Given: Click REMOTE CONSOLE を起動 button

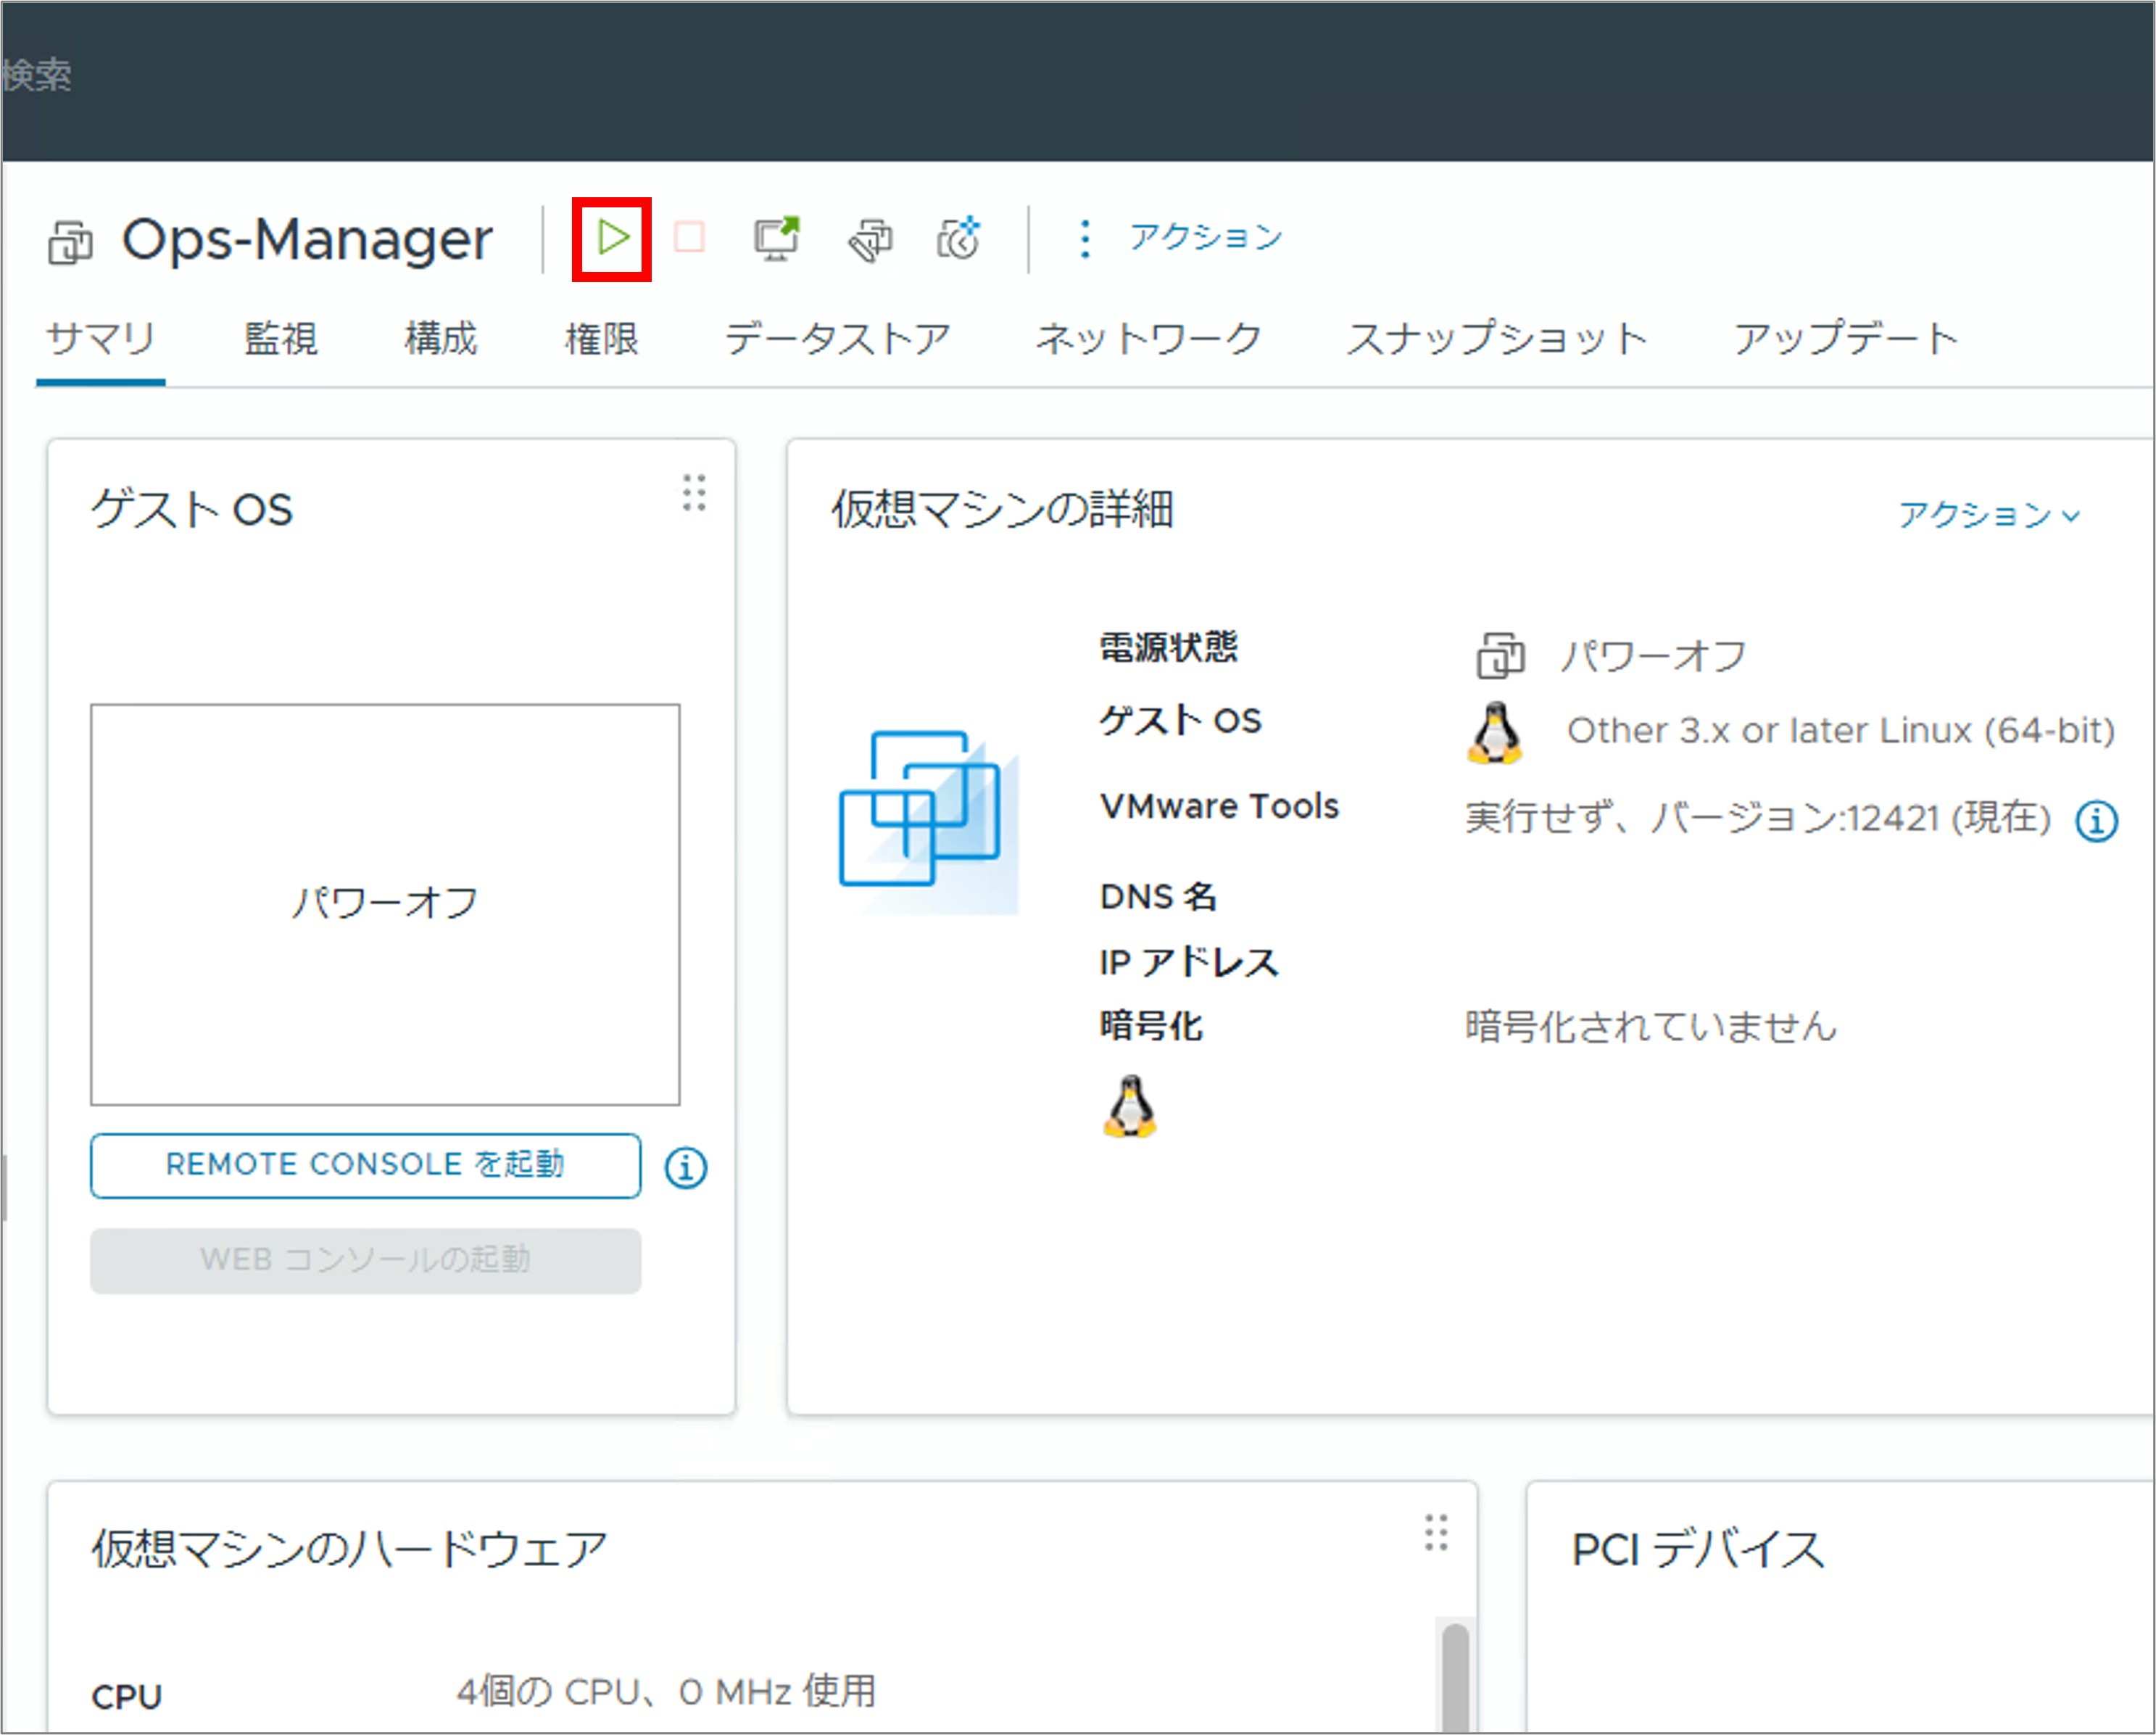Looking at the screenshot, I should click(x=365, y=1166).
